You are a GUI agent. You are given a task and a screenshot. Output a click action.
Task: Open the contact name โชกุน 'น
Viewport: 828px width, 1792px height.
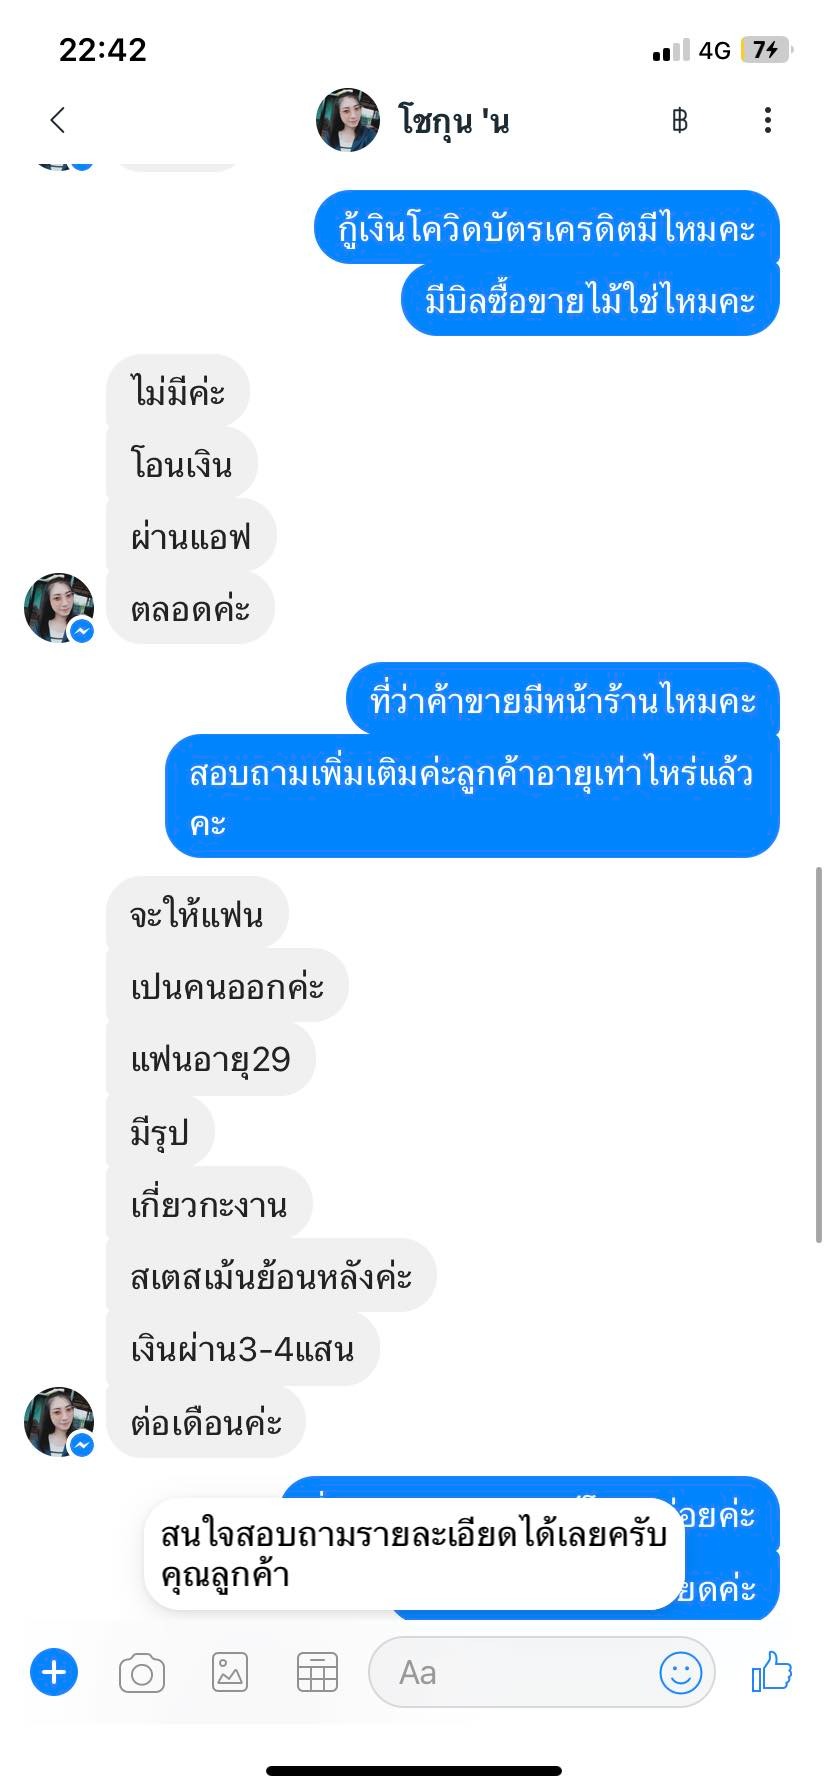click(455, 122)
